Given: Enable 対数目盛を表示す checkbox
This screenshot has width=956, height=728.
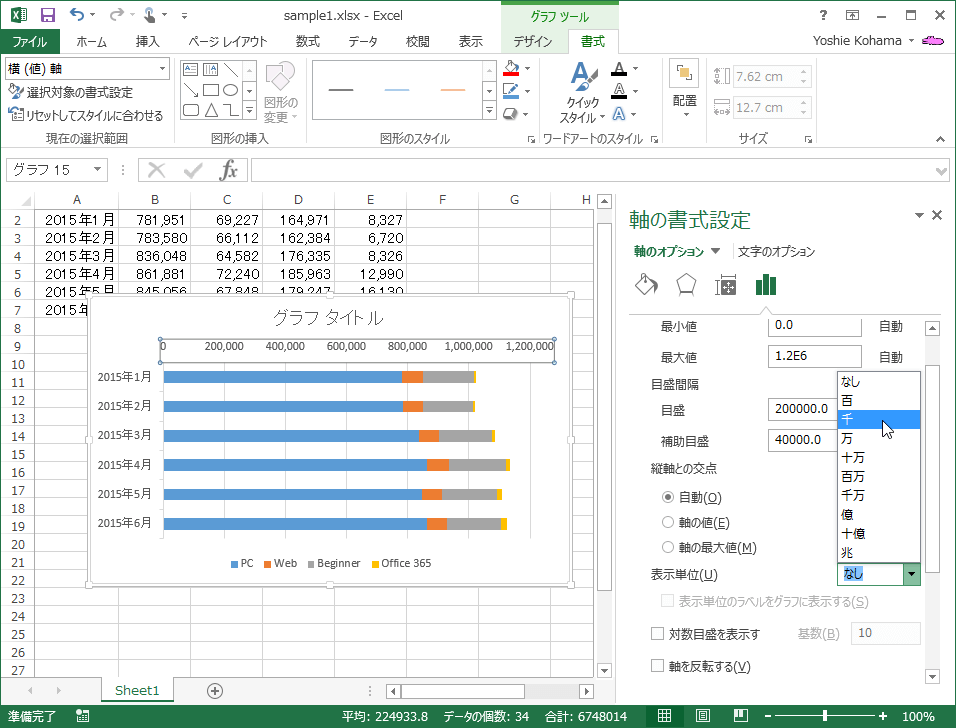Looking at the screenshot, I should [x=657, y=633].
